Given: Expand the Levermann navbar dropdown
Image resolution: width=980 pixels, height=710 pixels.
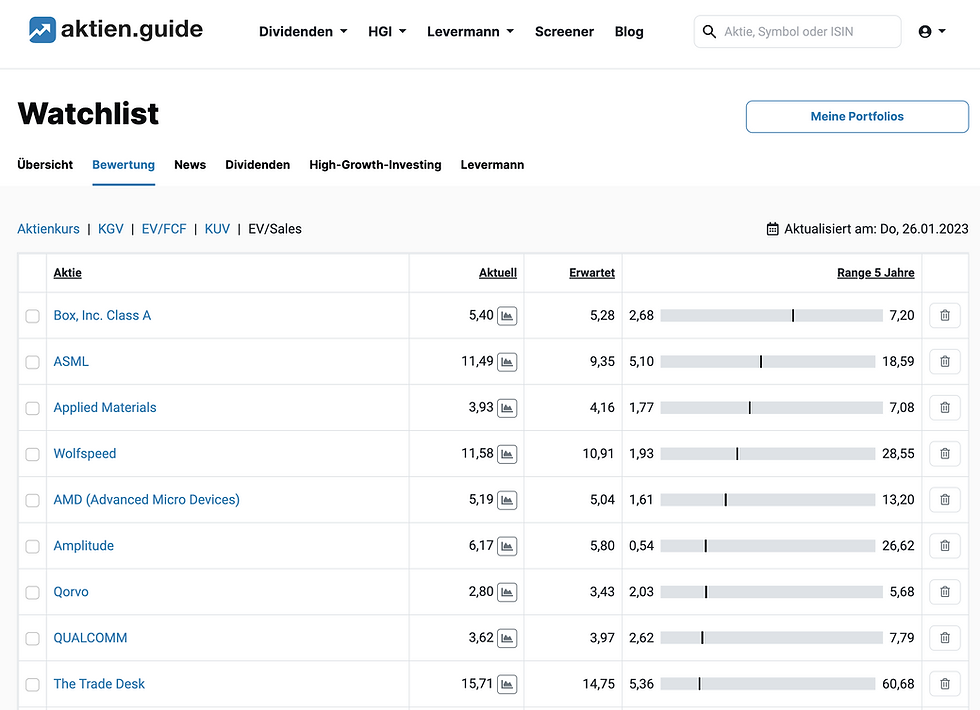Looking at the screenshot, I should tap(470, 31).
